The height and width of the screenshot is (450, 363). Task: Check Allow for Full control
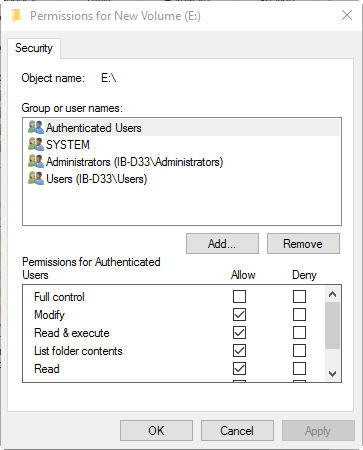point(239,296)
